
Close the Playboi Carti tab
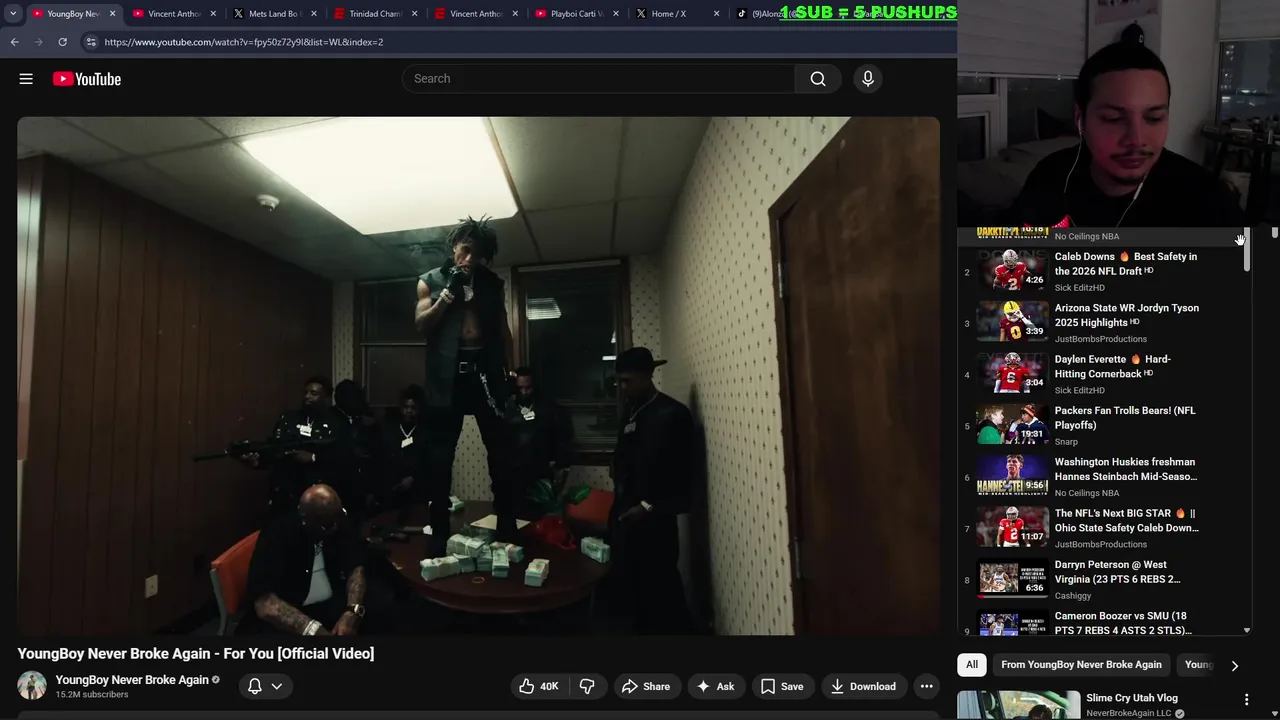[615, 14]
